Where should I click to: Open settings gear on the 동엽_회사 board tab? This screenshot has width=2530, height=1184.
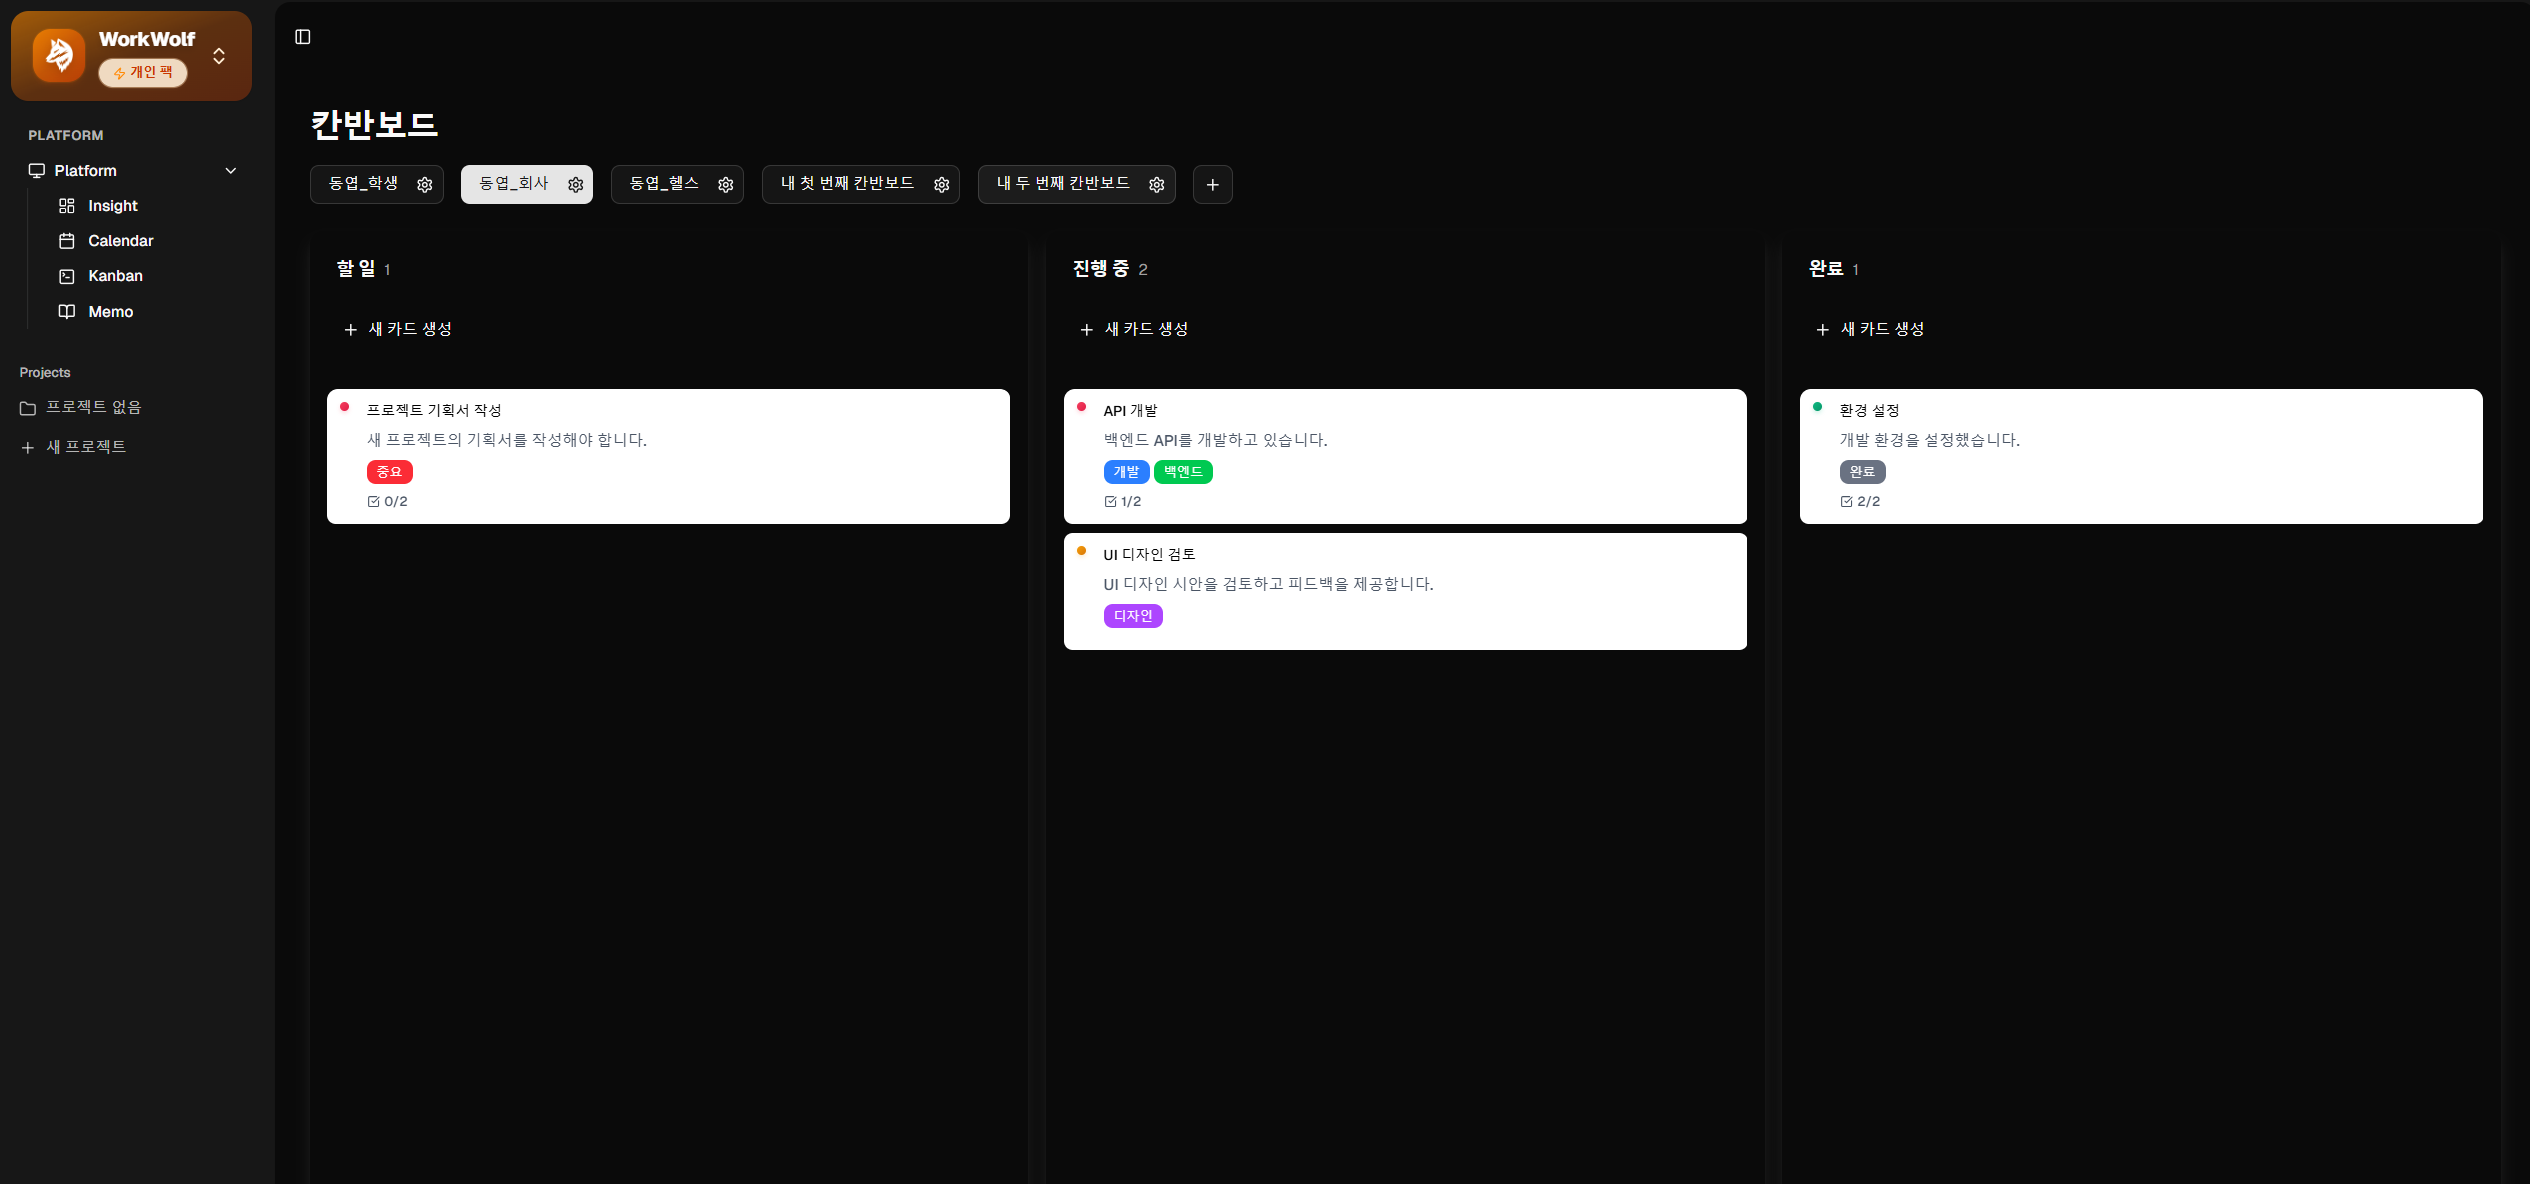click(x=575, y=184)
